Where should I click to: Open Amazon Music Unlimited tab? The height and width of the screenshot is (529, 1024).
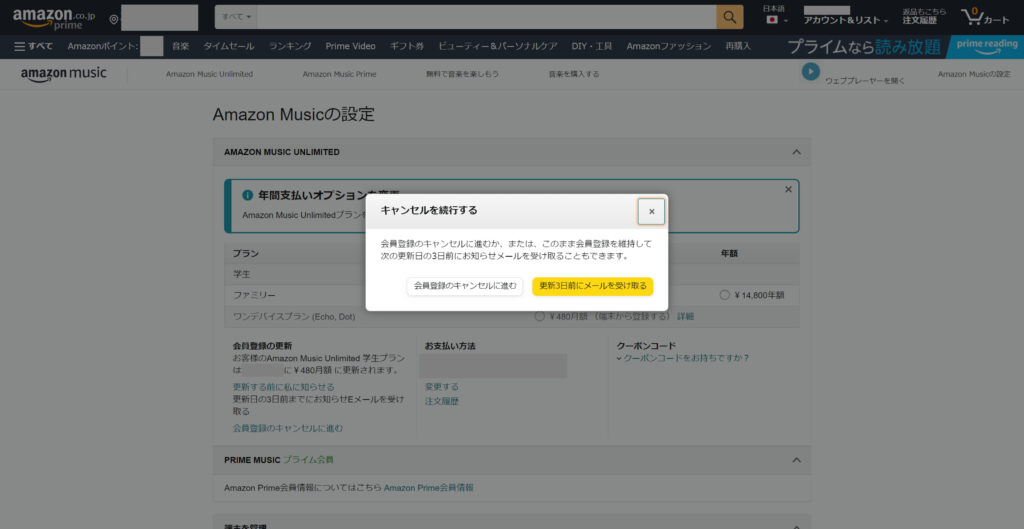(209, 74)
